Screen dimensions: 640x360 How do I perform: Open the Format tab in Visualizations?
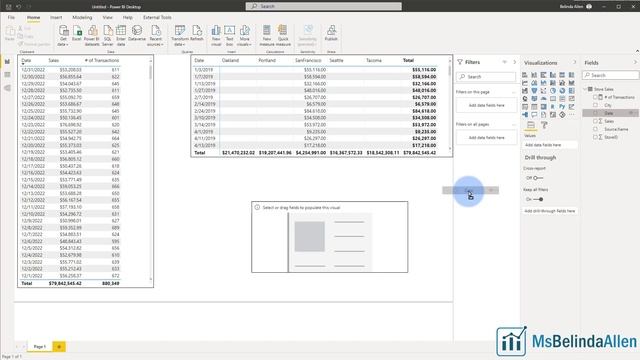click(x=544, y=125)
